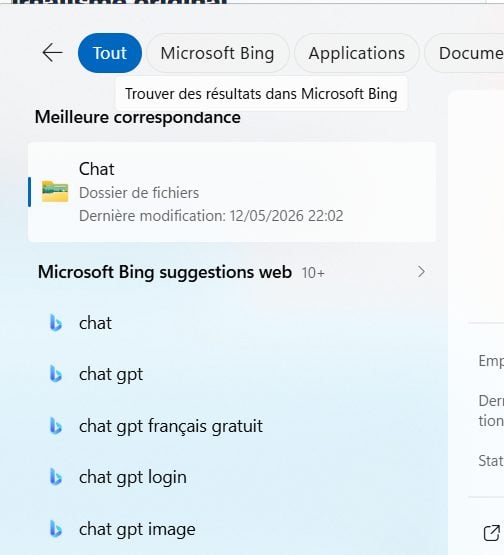This screenshot has width=504, height=555.
Task: Select the 'chat gpt' web suggestion
Action: pyautogui.click(x=232, y=374)
